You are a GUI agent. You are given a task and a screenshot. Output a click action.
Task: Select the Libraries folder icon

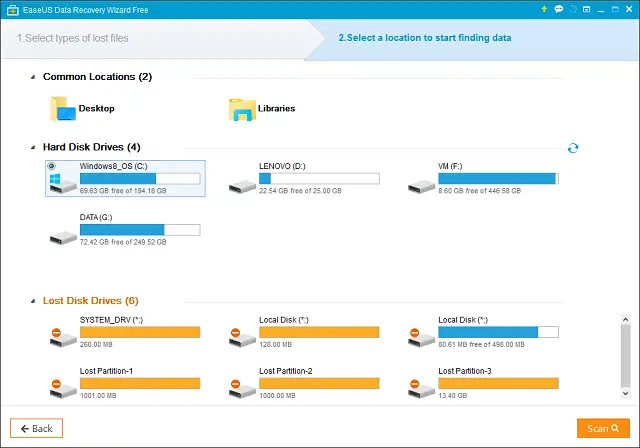click(x=242, y=109)
